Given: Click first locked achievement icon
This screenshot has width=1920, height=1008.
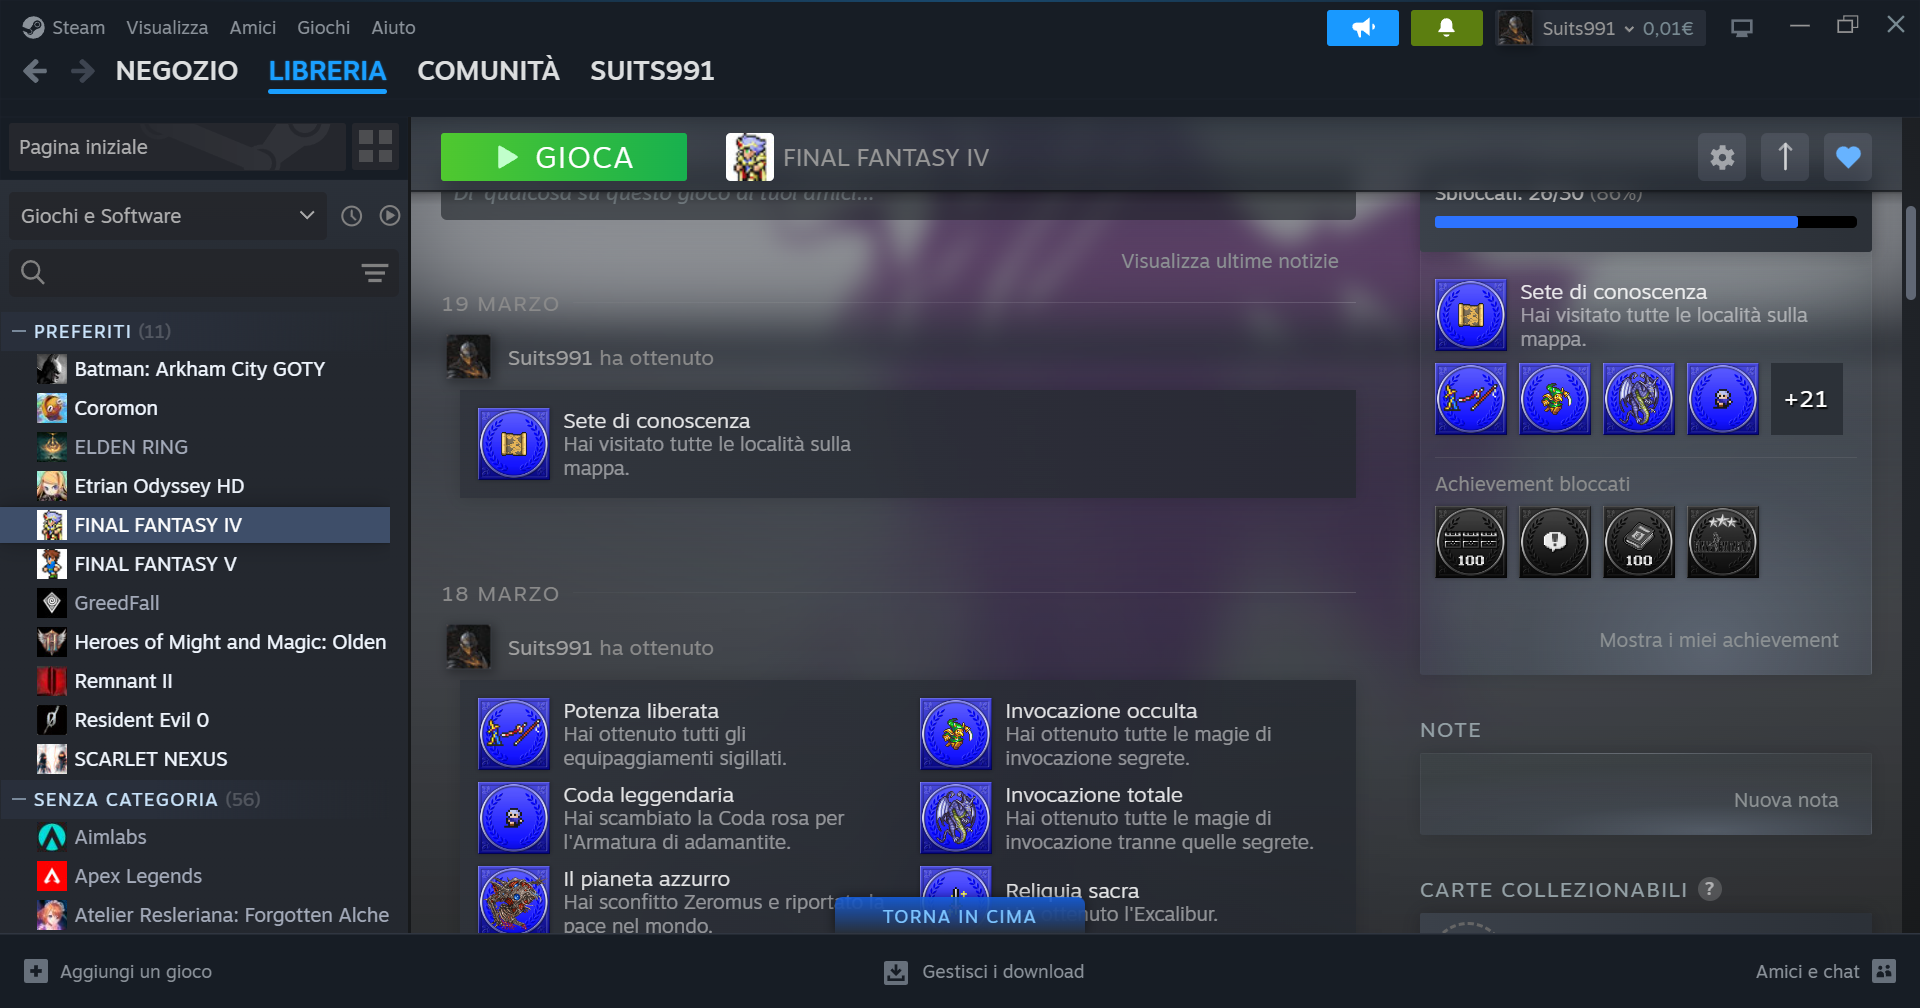Looking at the screenshot, I should point(1471,542).
